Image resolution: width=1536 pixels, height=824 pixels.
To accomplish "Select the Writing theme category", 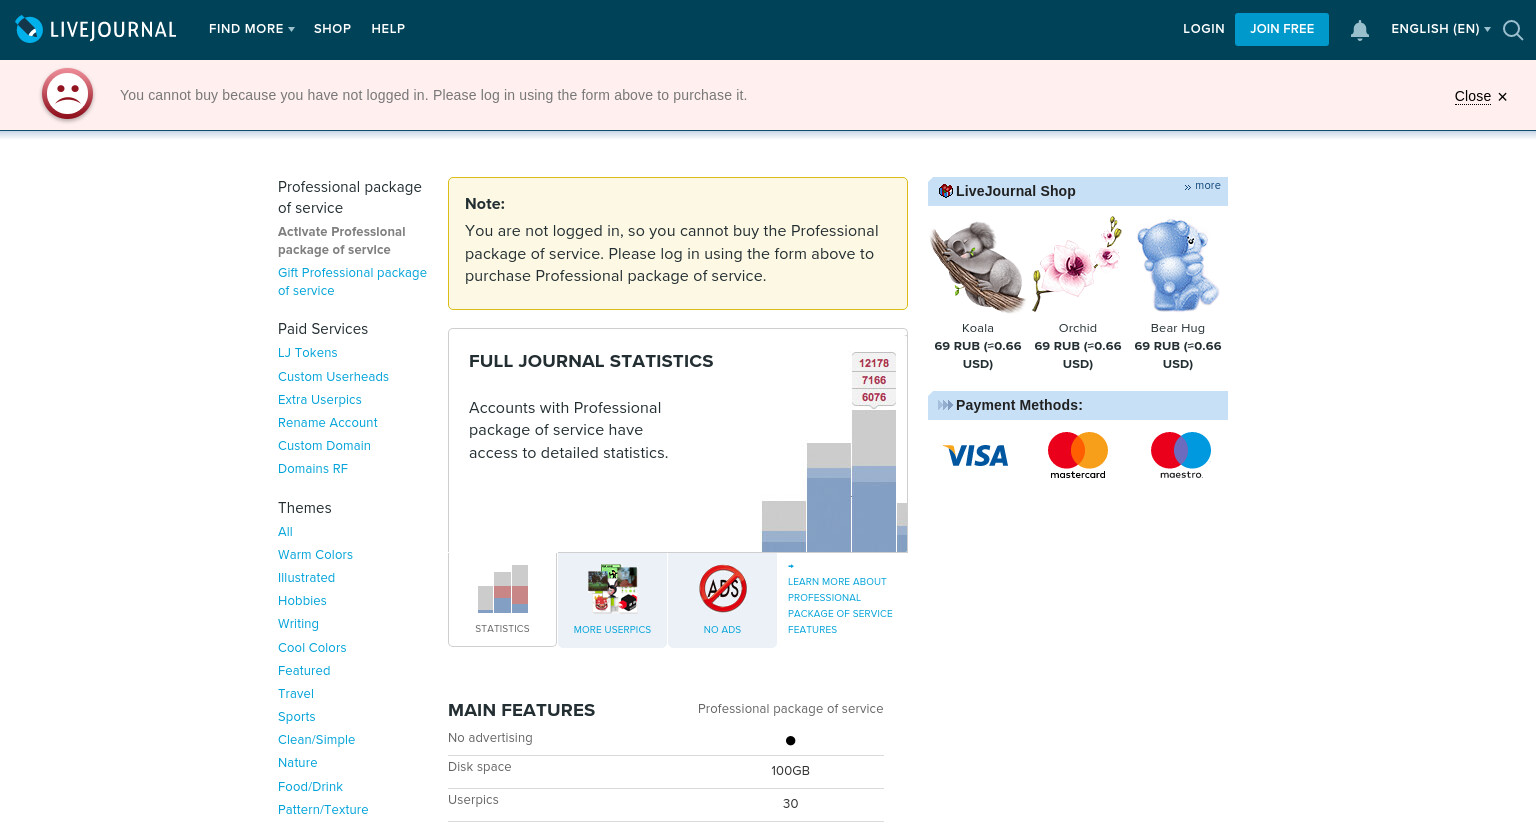I will (x=298, y=624).
